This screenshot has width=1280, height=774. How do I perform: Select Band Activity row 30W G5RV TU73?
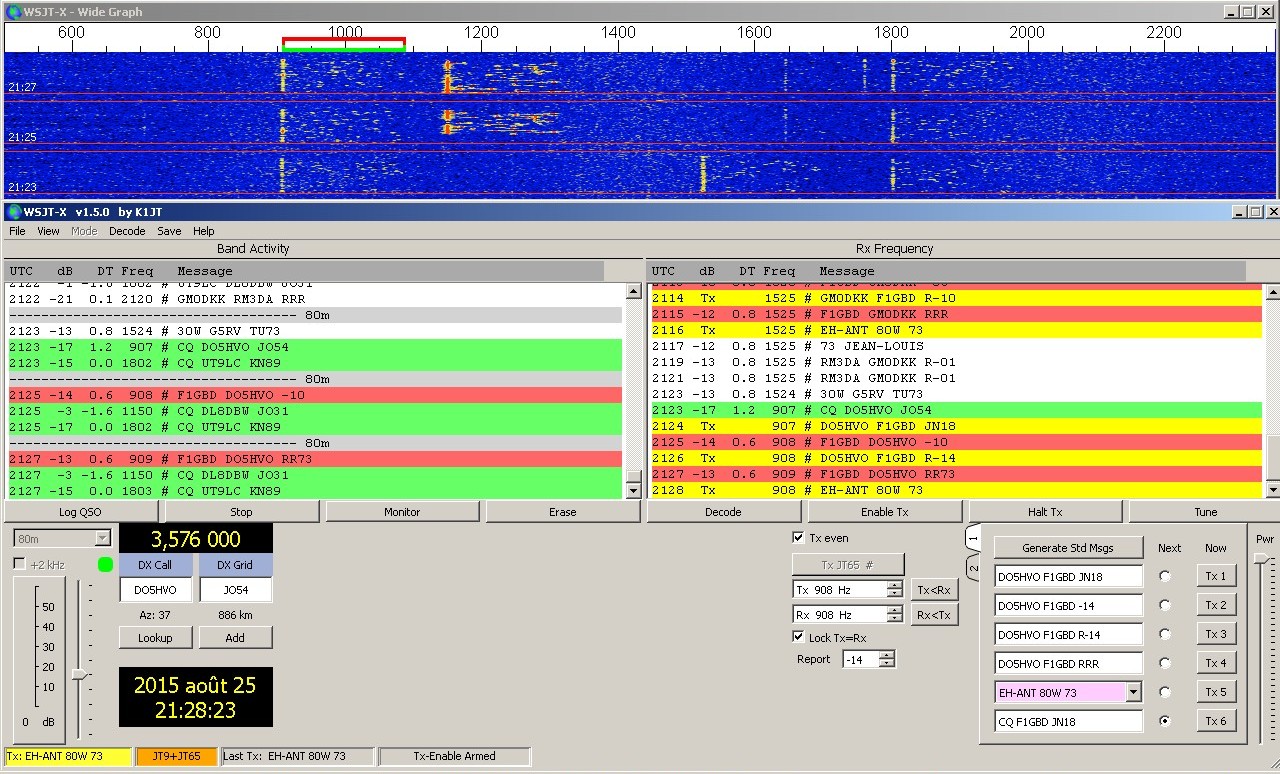(314, 331)
